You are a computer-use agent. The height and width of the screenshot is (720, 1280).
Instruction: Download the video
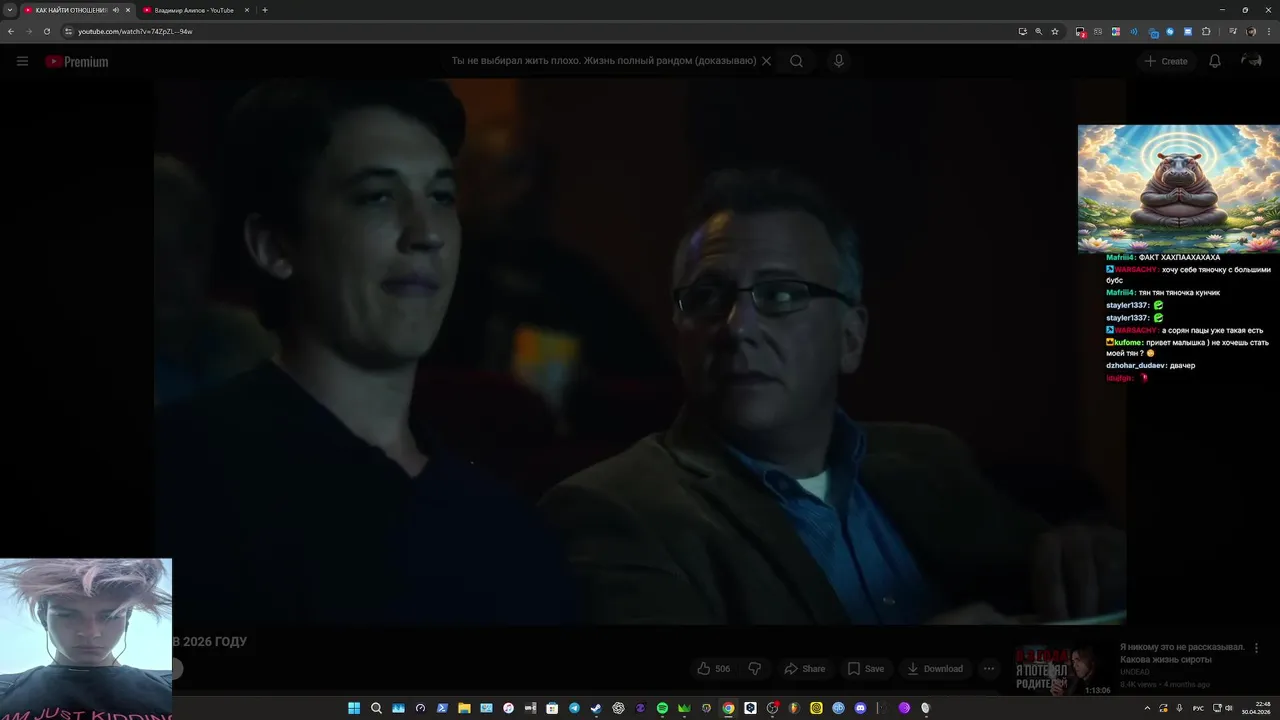pos(935,668)
